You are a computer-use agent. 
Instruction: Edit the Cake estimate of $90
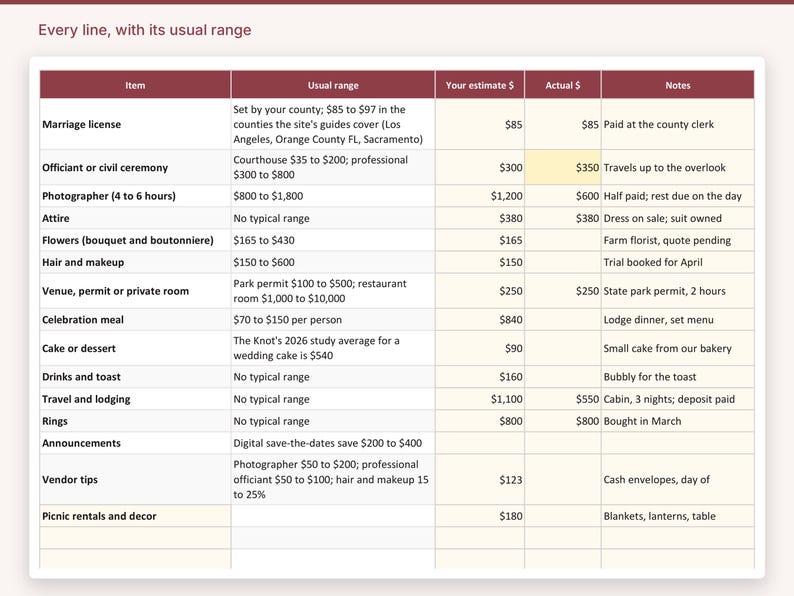[x=480, y=348]
